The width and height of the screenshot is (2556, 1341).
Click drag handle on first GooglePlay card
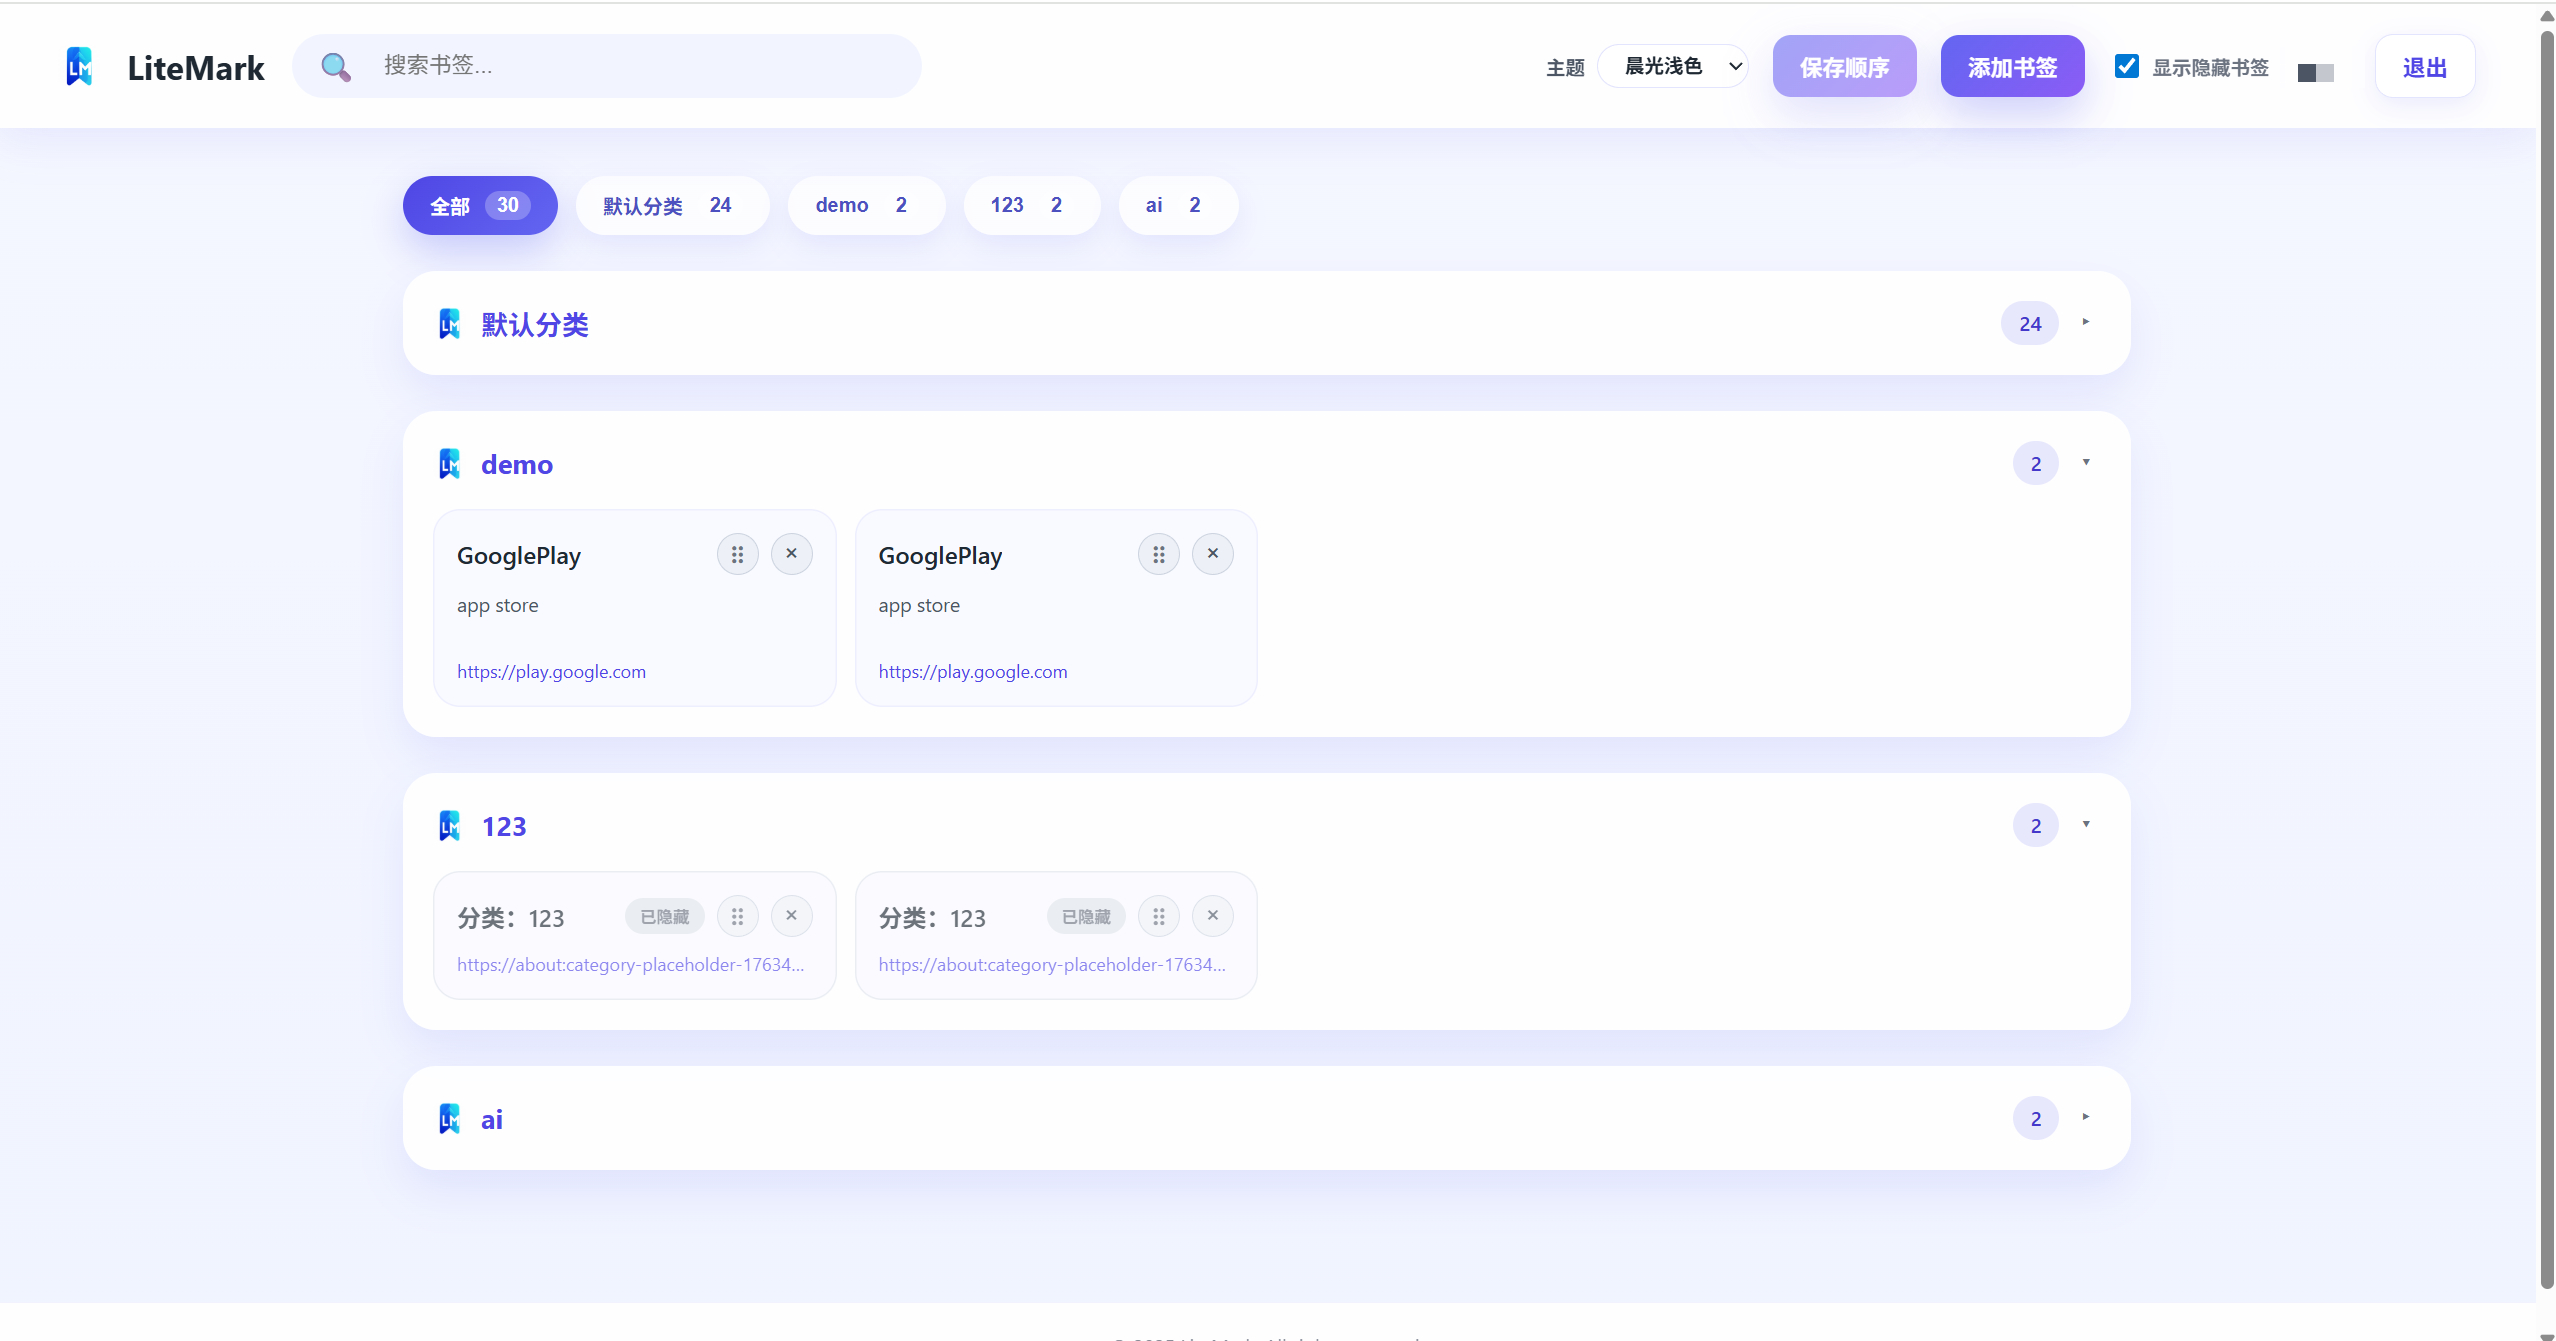tap(737, 553)
